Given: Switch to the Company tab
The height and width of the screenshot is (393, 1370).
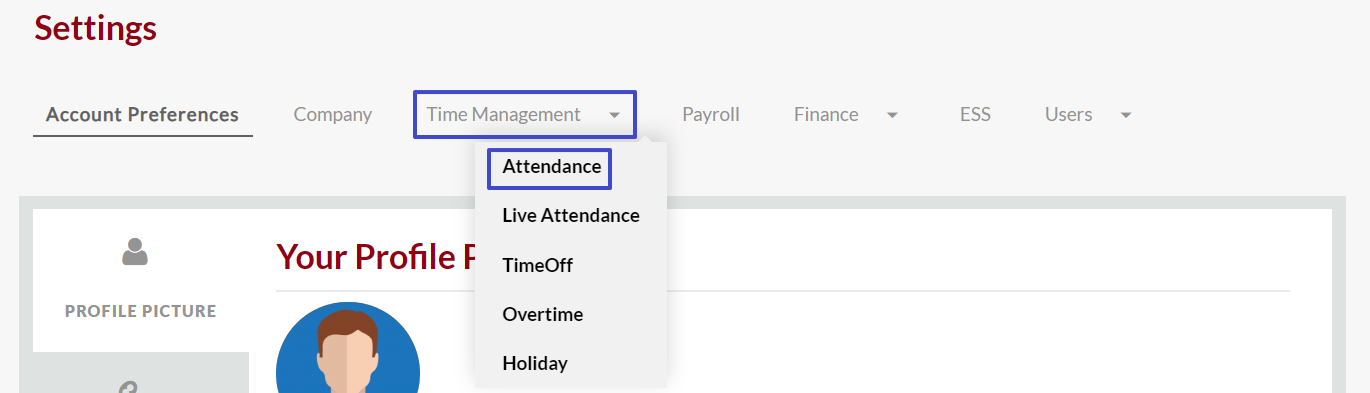Looking at the screenshot, I should [x=333, y=114].
